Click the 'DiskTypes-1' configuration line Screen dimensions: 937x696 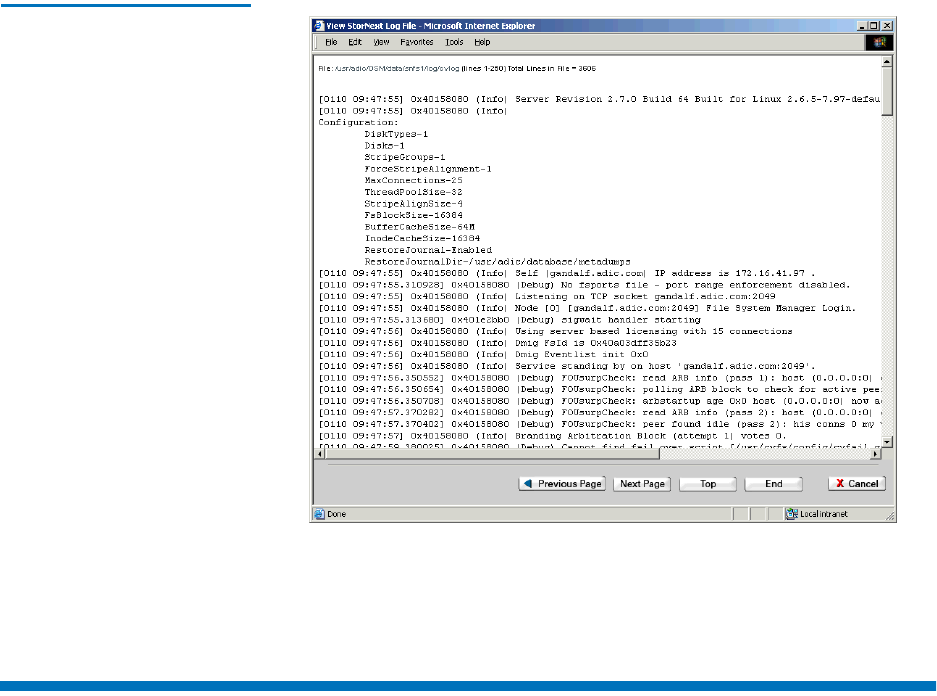pos(396,134)
